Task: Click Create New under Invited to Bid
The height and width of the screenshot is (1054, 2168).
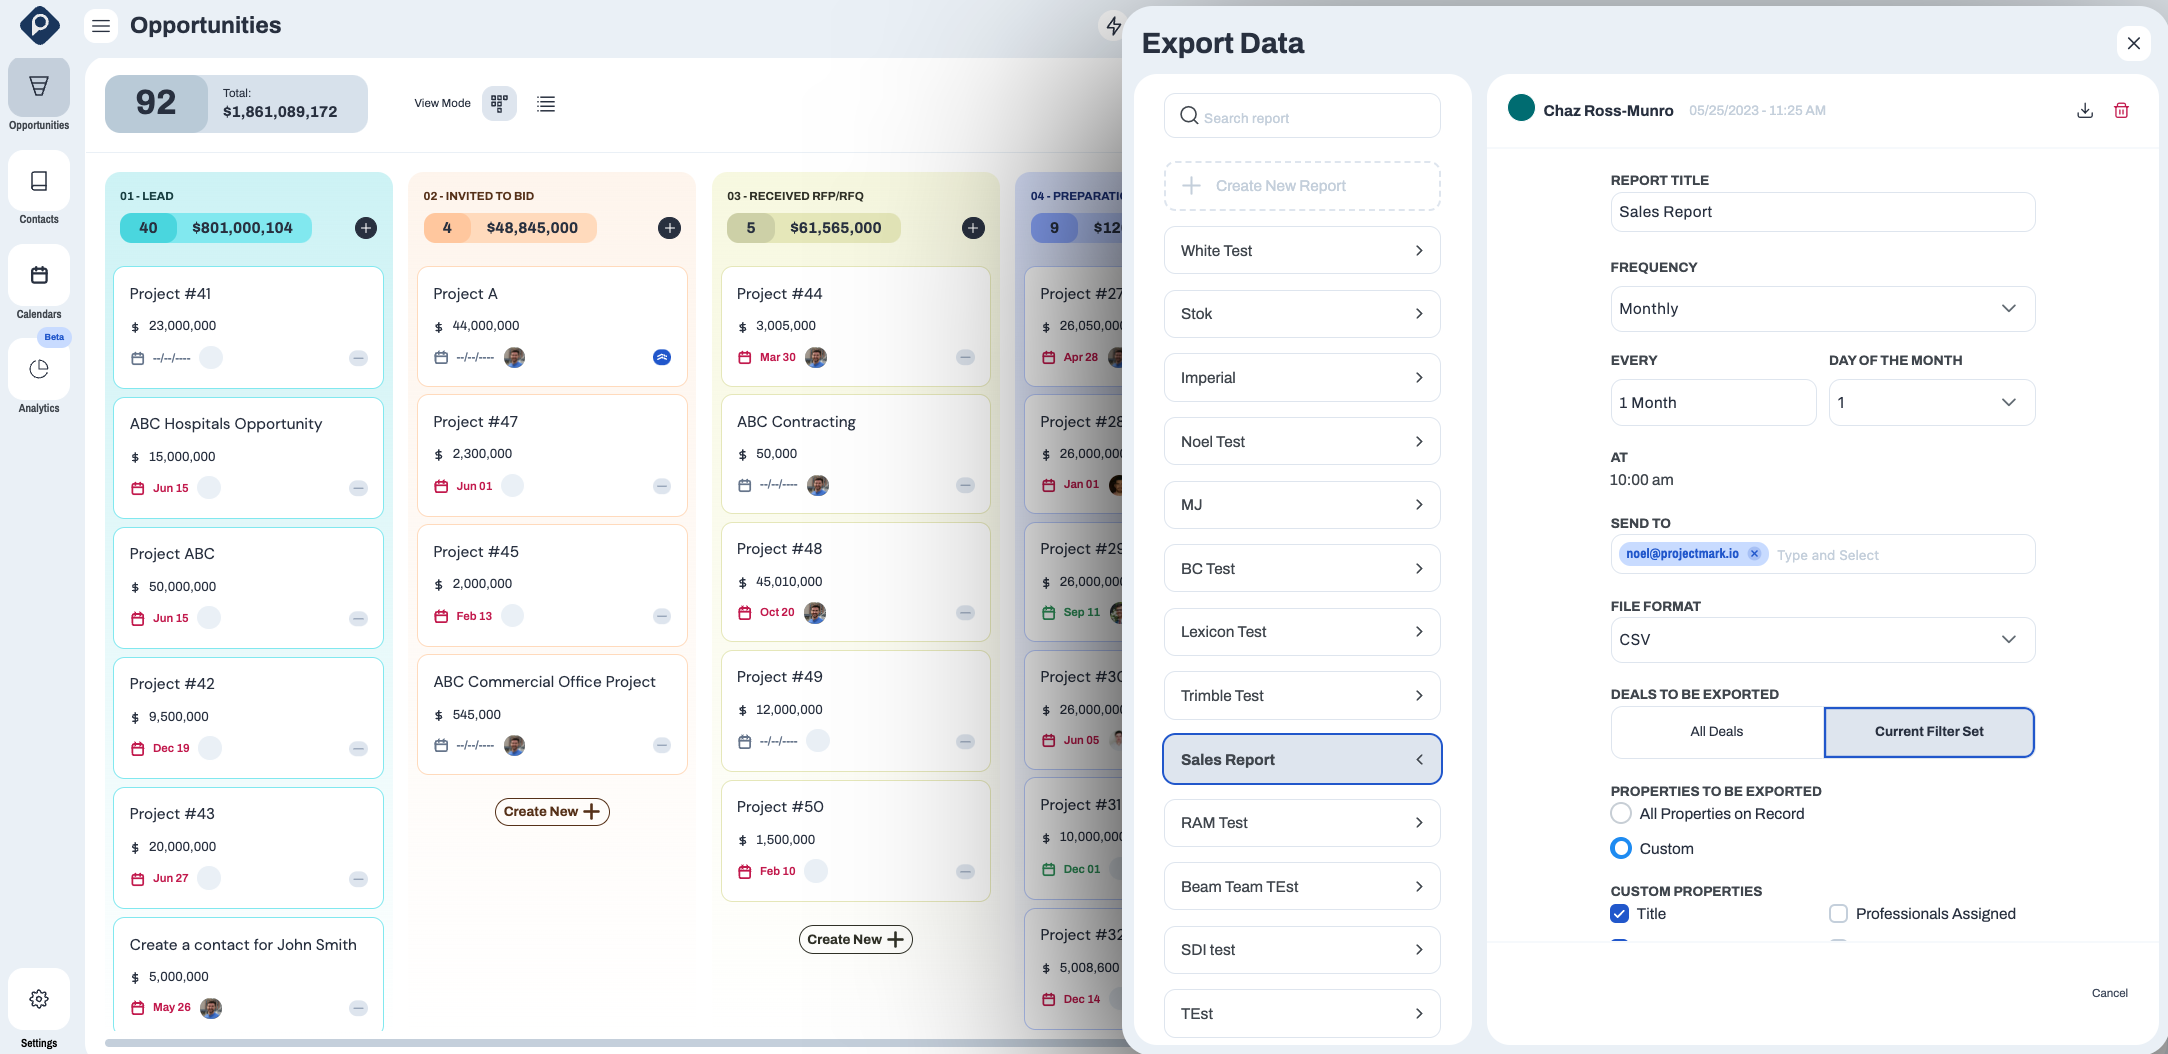Action: tap(552, 811)
